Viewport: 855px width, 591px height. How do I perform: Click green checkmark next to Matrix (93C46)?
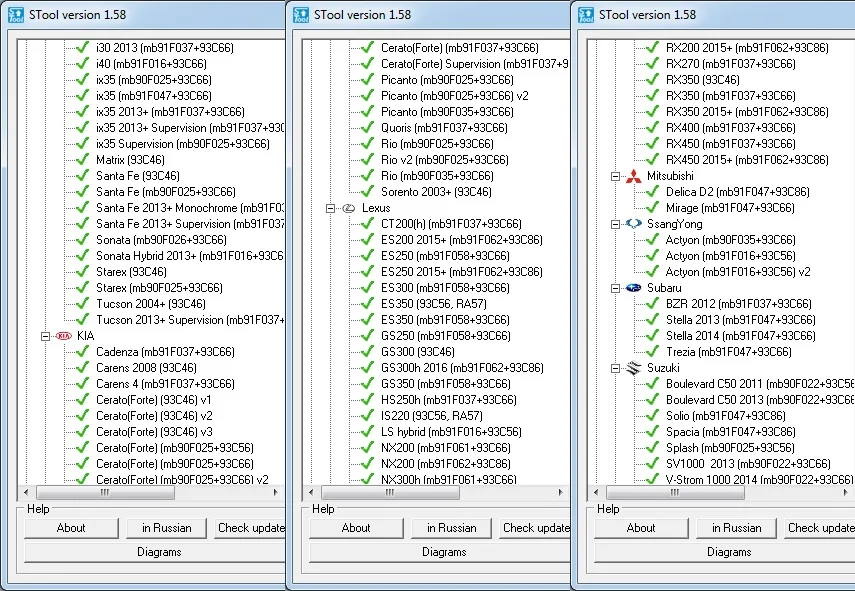tap(83, 160)
